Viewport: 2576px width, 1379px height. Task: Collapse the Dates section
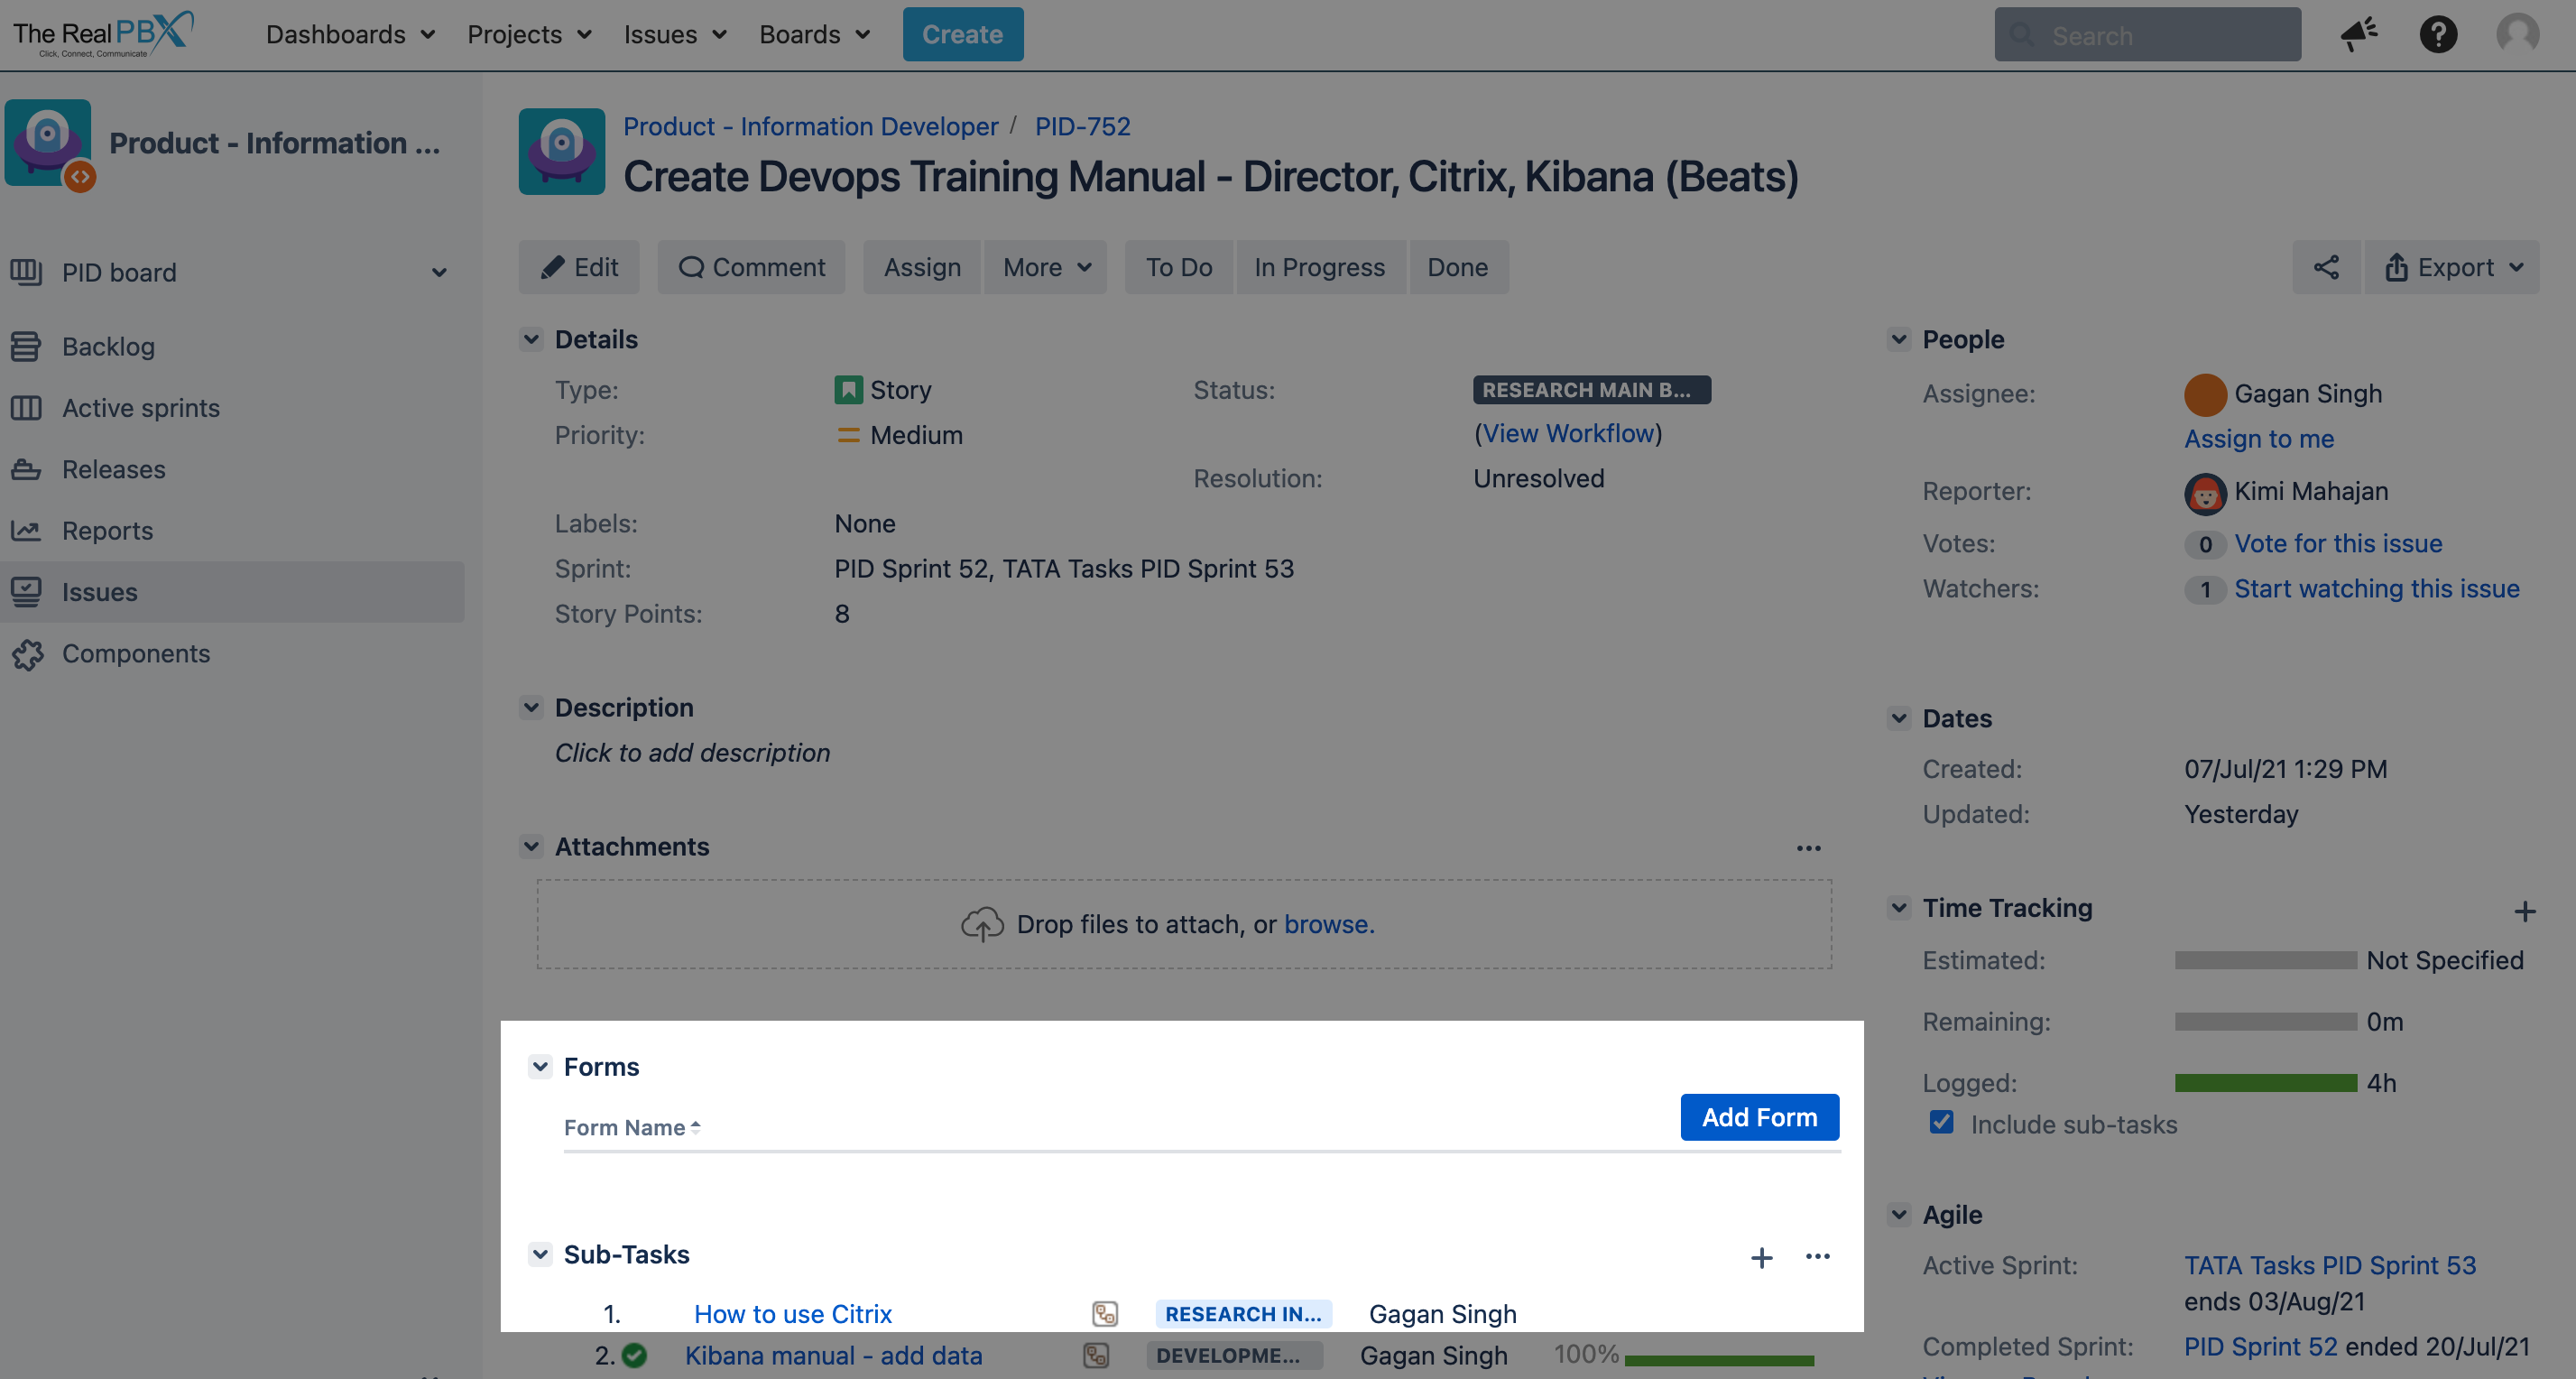pos(1899,718)
